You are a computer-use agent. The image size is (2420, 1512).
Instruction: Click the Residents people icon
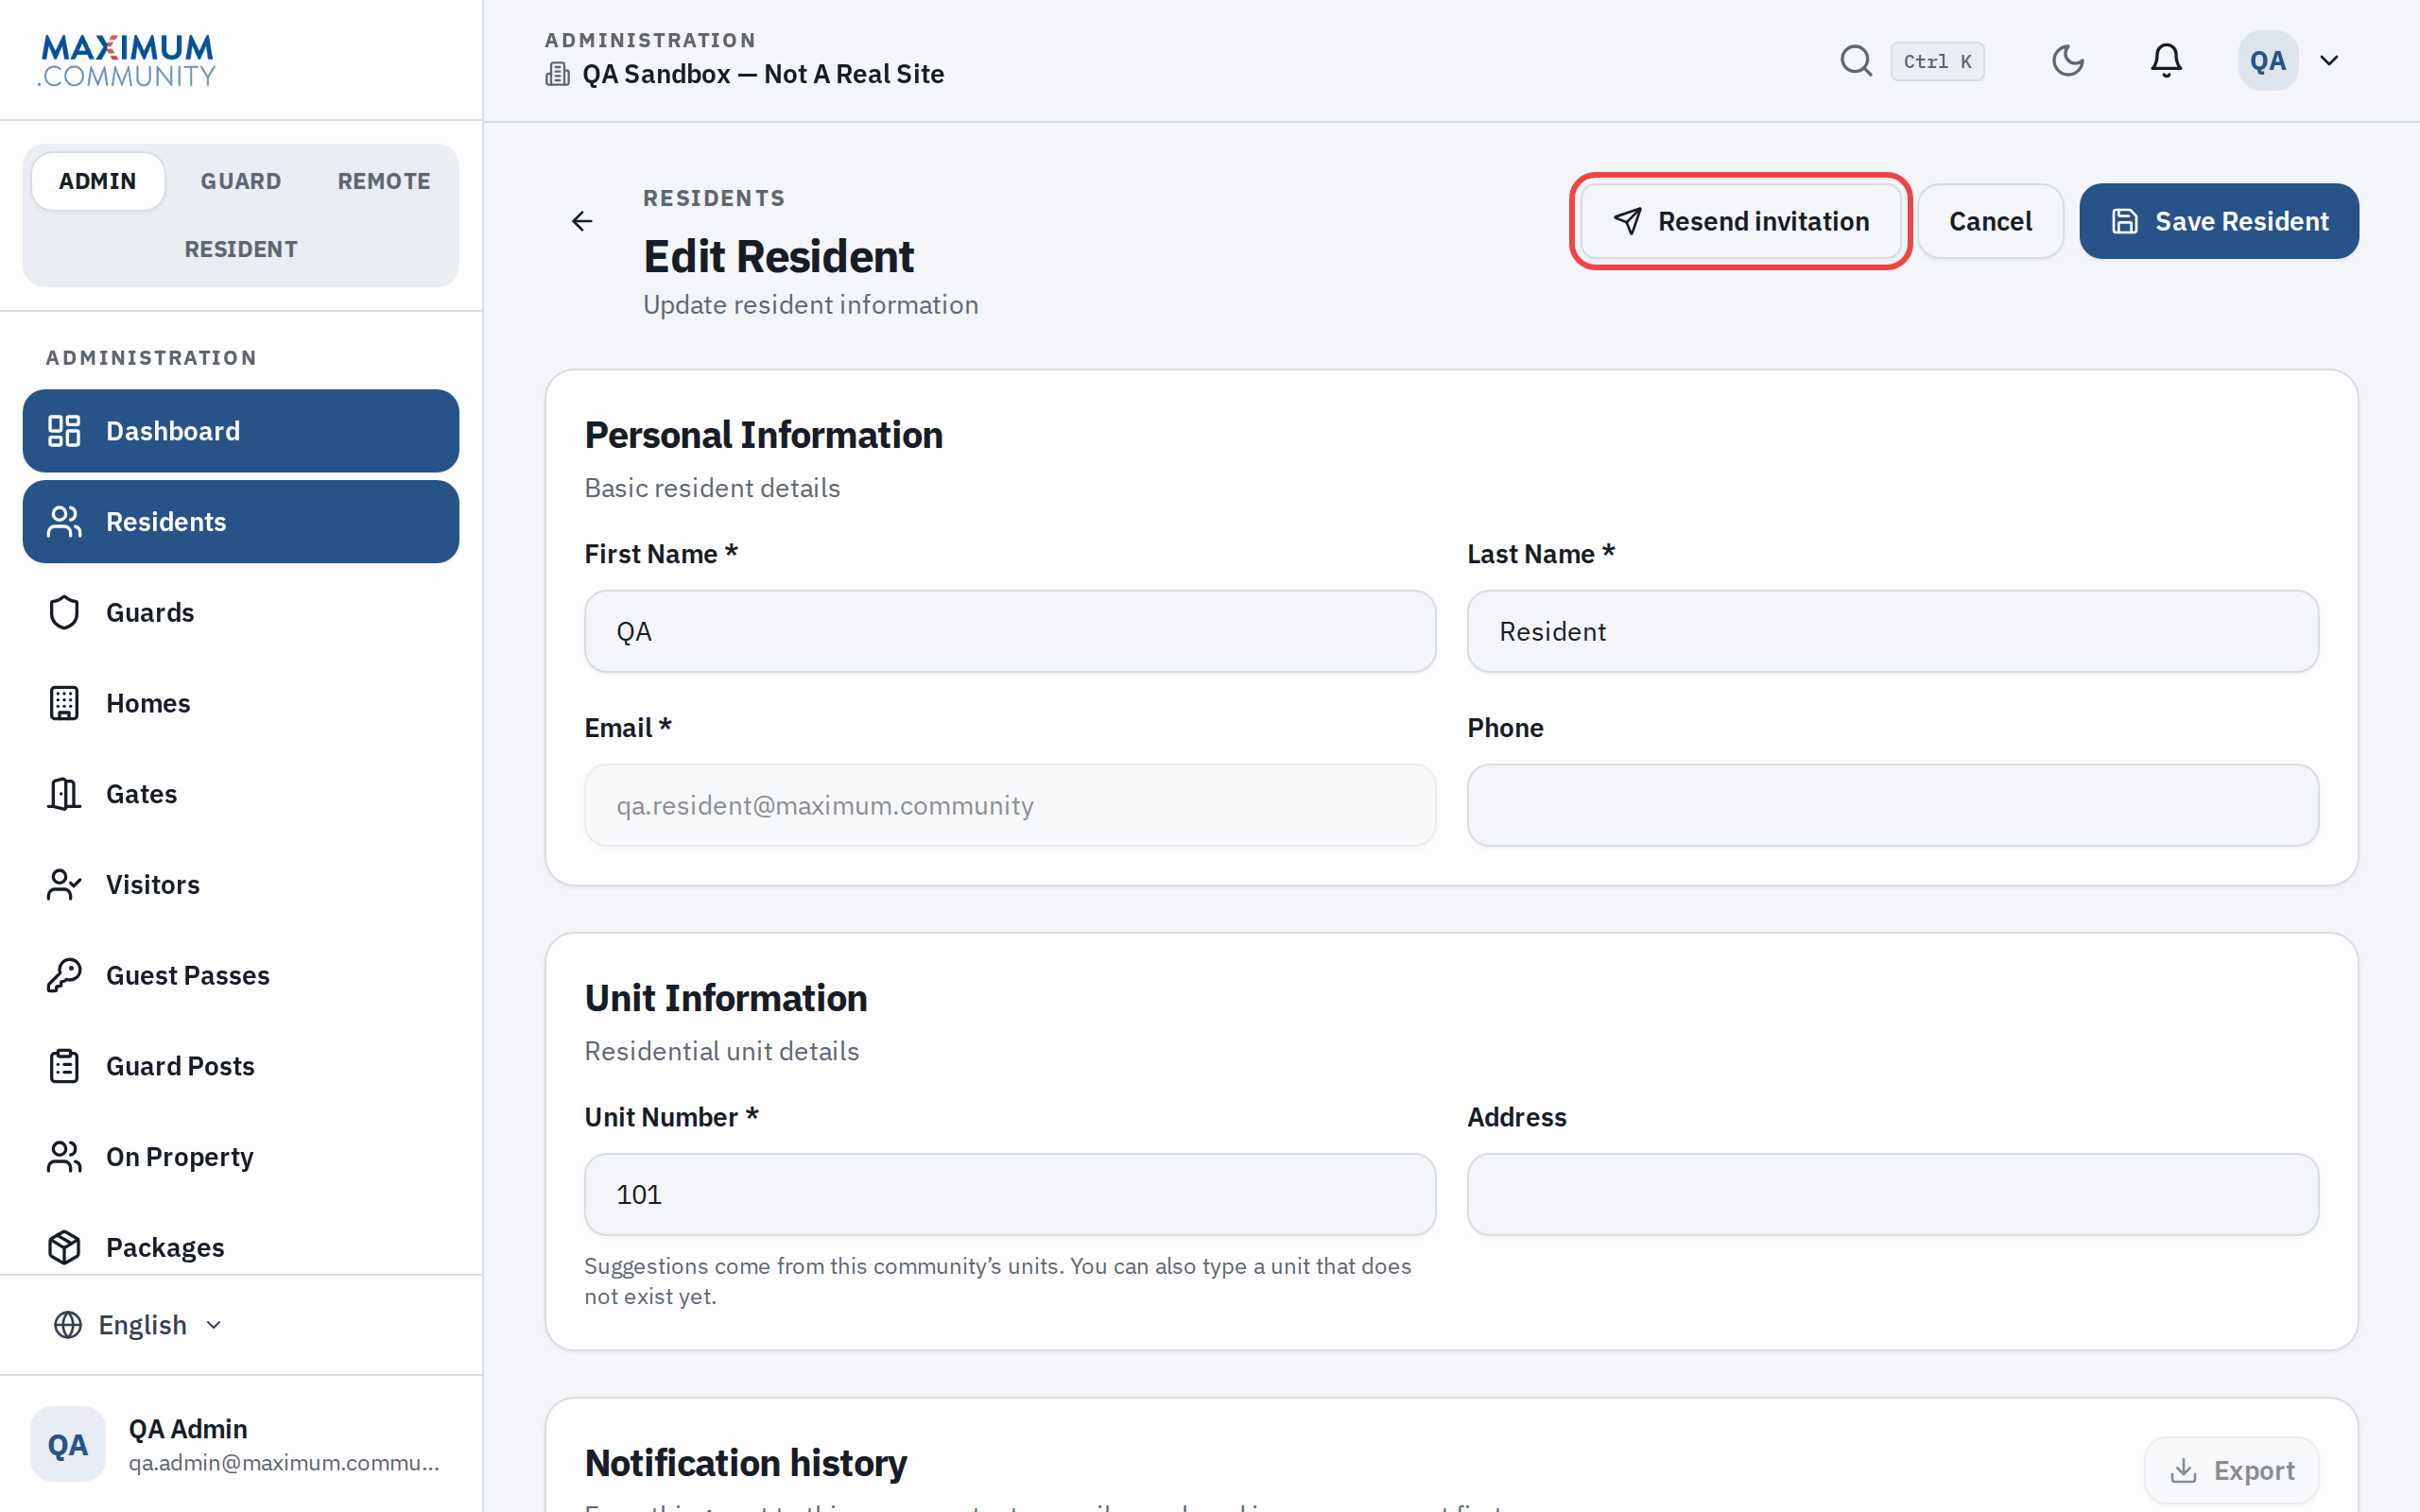tap(64, 522)
